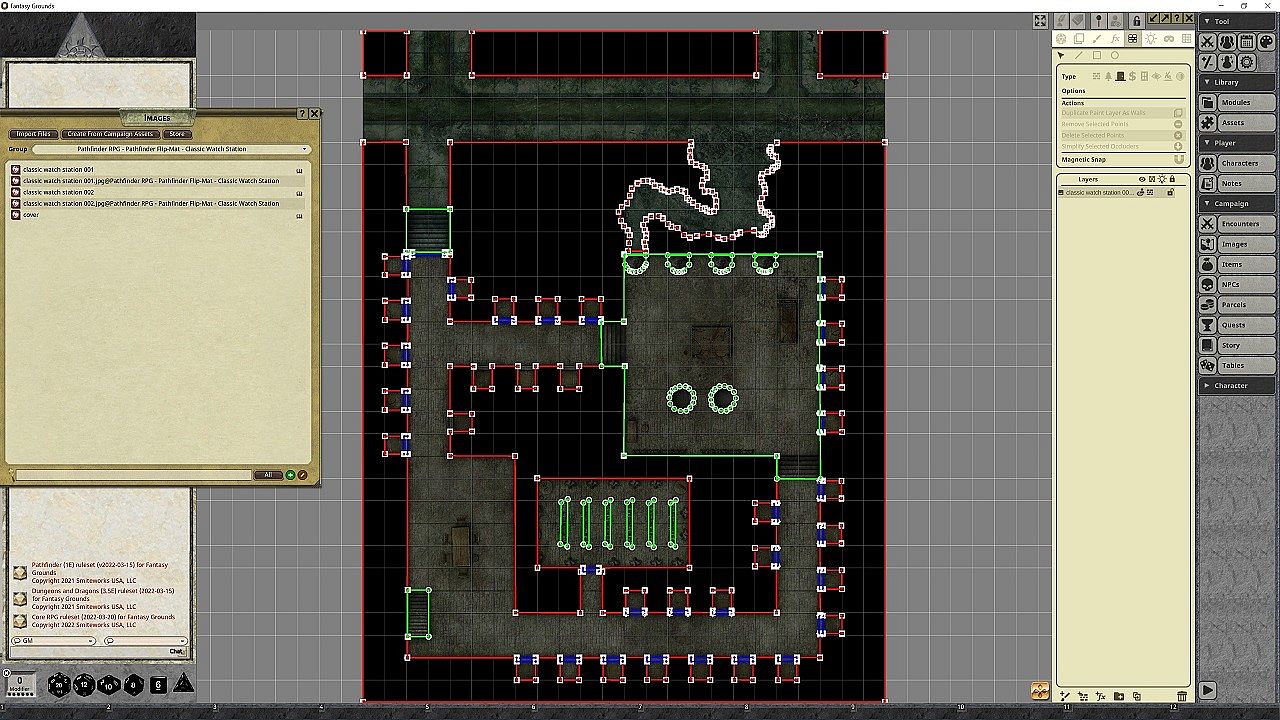Collapse the Library sidebar section
This screenshot has height=720, width=1280.
(x=1237, y=82)
